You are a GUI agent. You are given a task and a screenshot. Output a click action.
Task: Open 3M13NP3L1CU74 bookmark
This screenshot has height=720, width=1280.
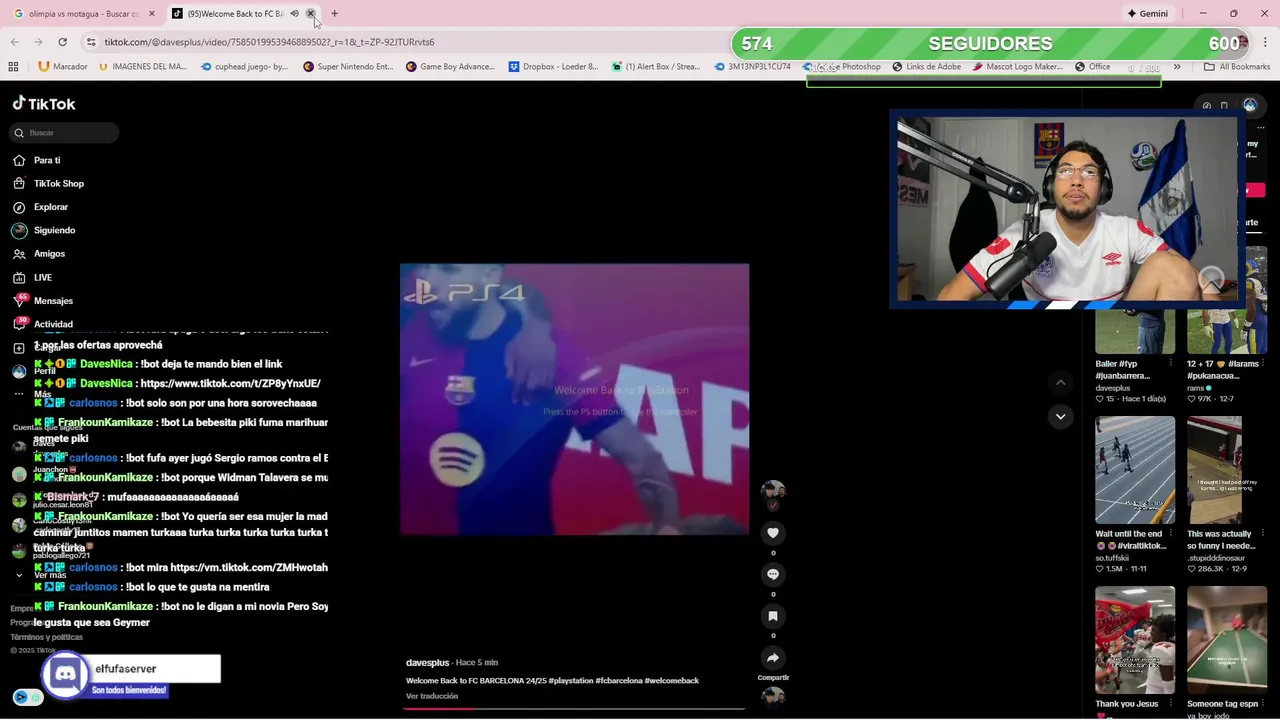(751, 67)
